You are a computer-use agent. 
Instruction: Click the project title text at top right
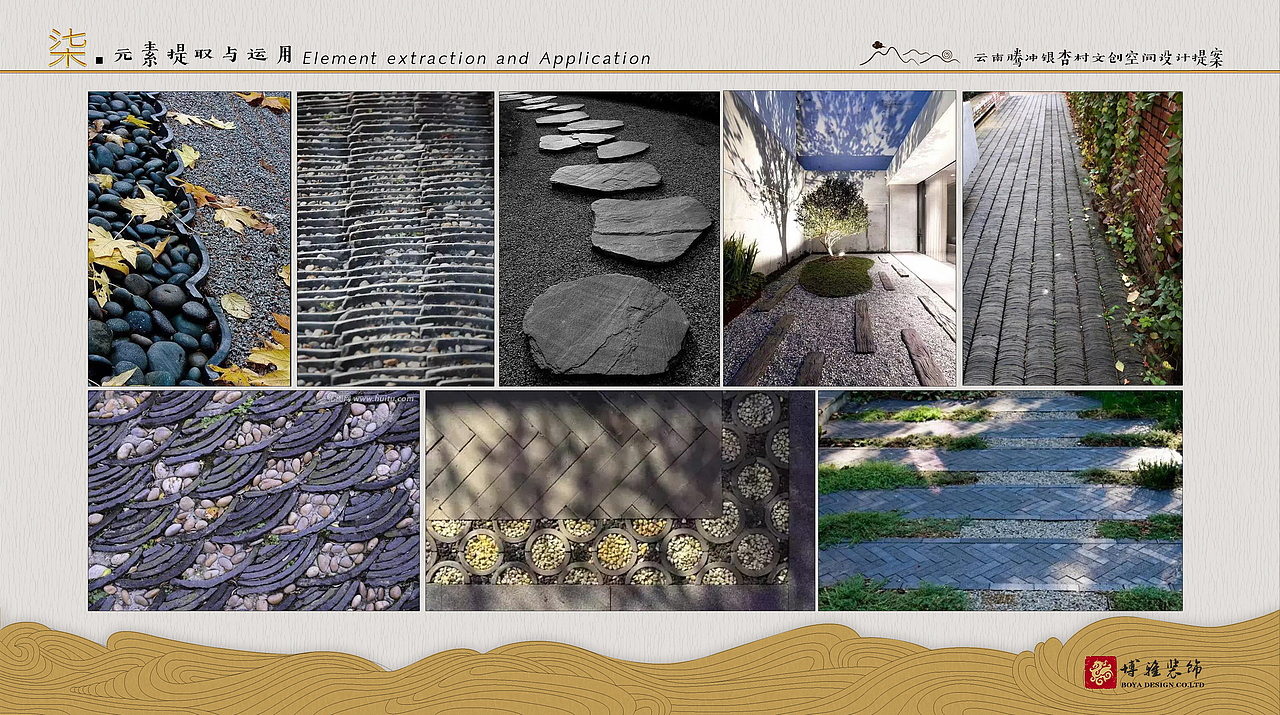tap(1099, 57)
